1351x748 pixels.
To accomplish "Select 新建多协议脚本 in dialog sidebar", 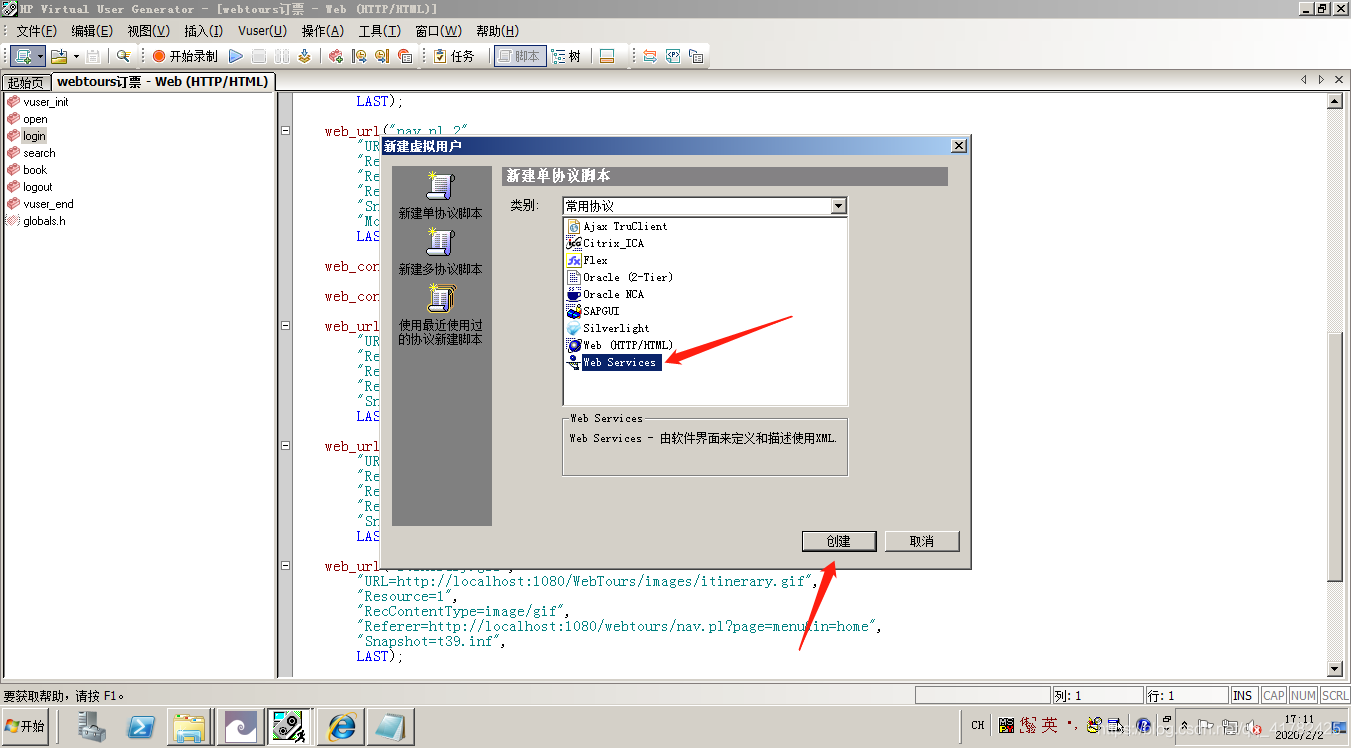I will click(440, 252).
